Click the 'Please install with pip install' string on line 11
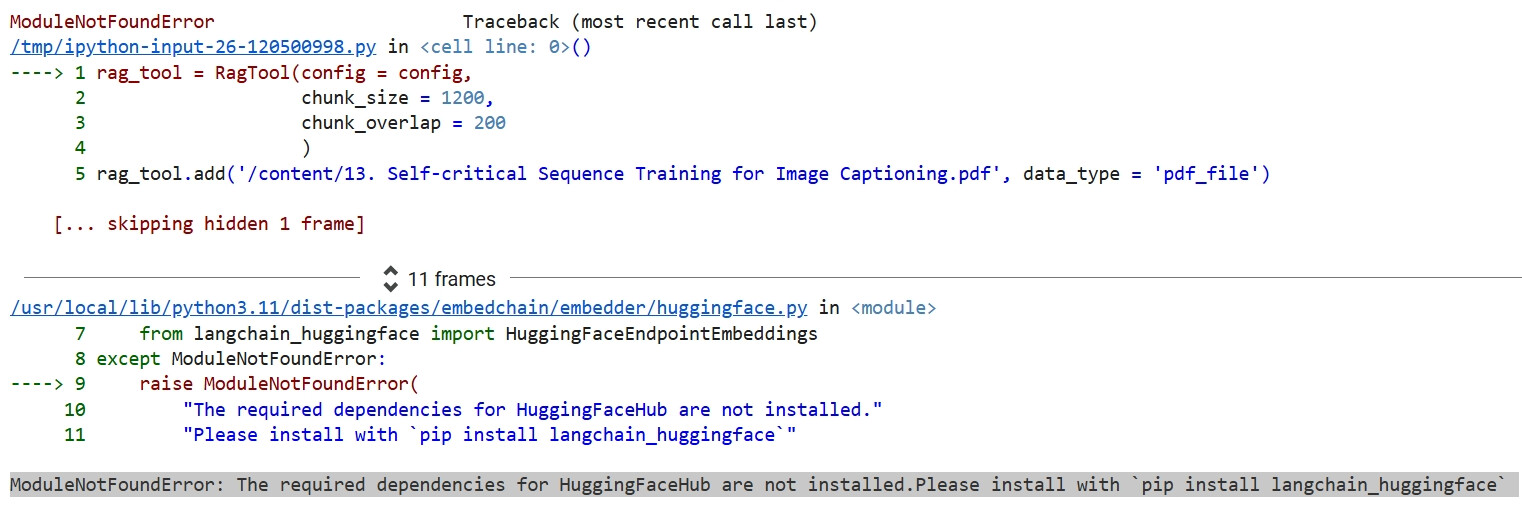The width and height of the screenshot is (1522, 512). point(489,435)
